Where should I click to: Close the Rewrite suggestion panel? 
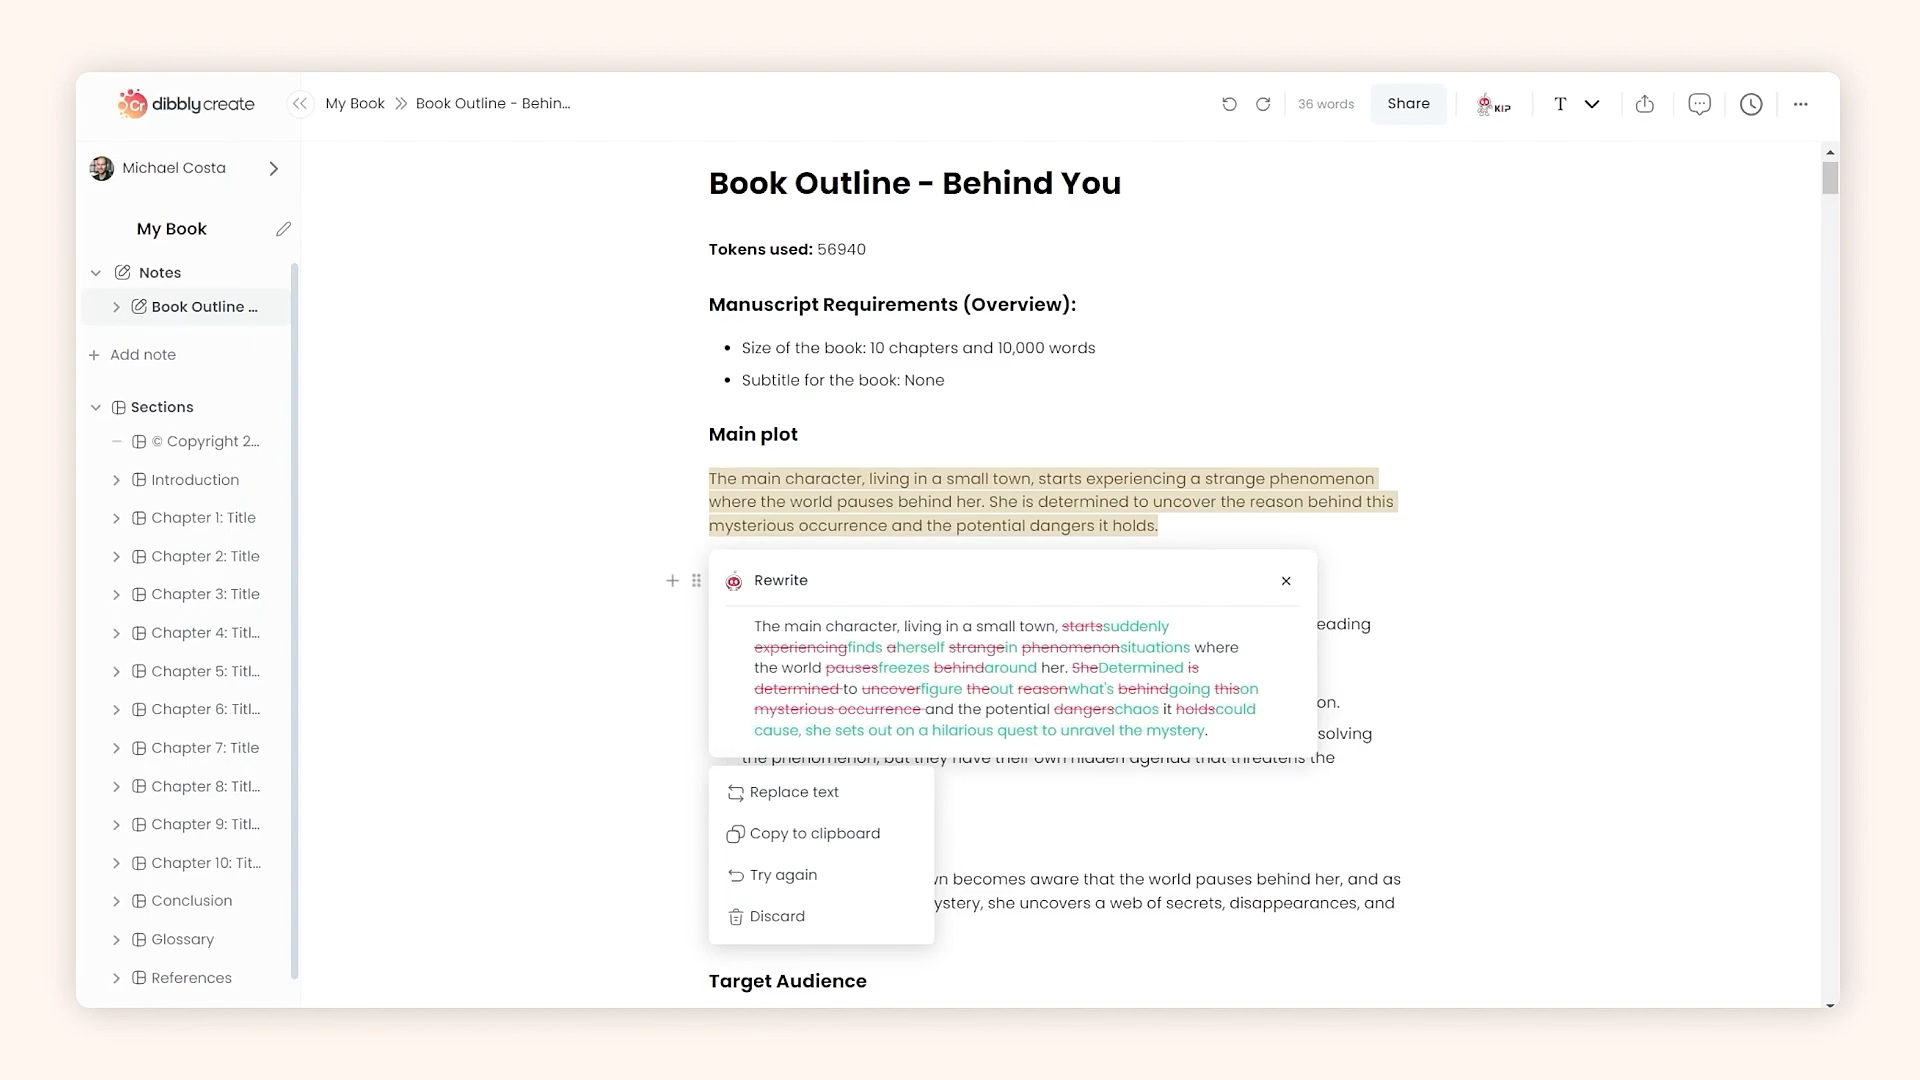(1286, 581)
